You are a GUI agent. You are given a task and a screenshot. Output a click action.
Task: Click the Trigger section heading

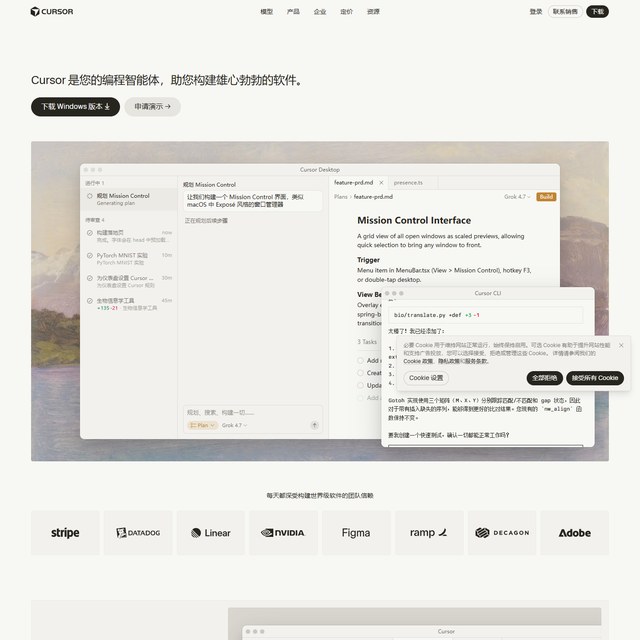(x=368, y=260)
